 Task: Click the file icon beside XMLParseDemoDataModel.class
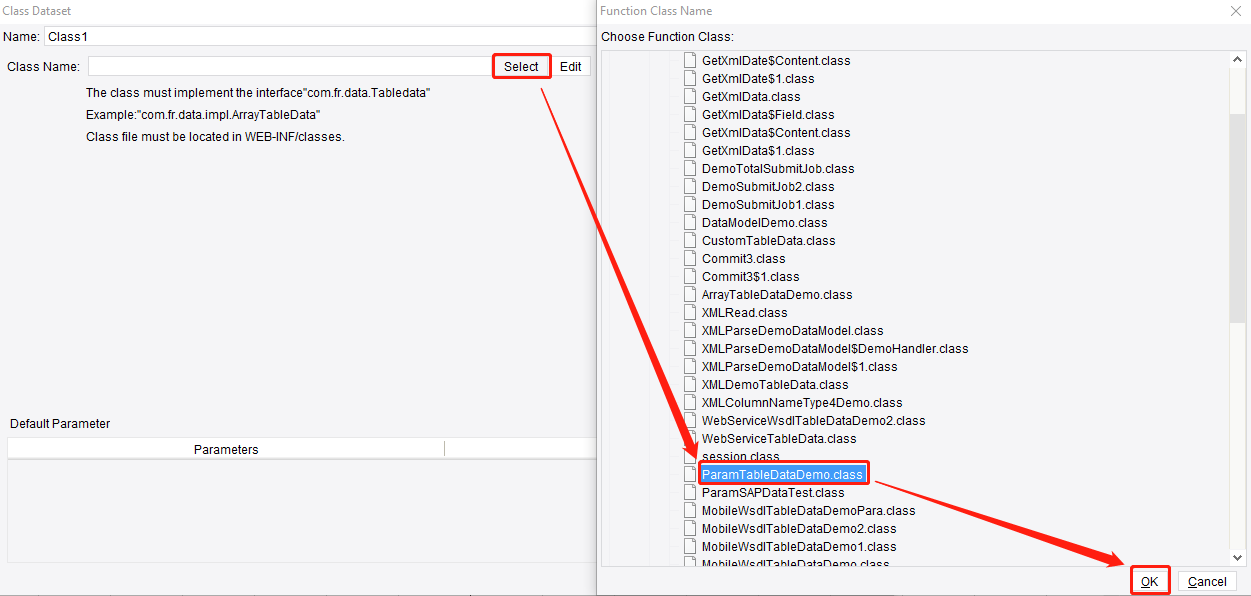pos(689,330)
